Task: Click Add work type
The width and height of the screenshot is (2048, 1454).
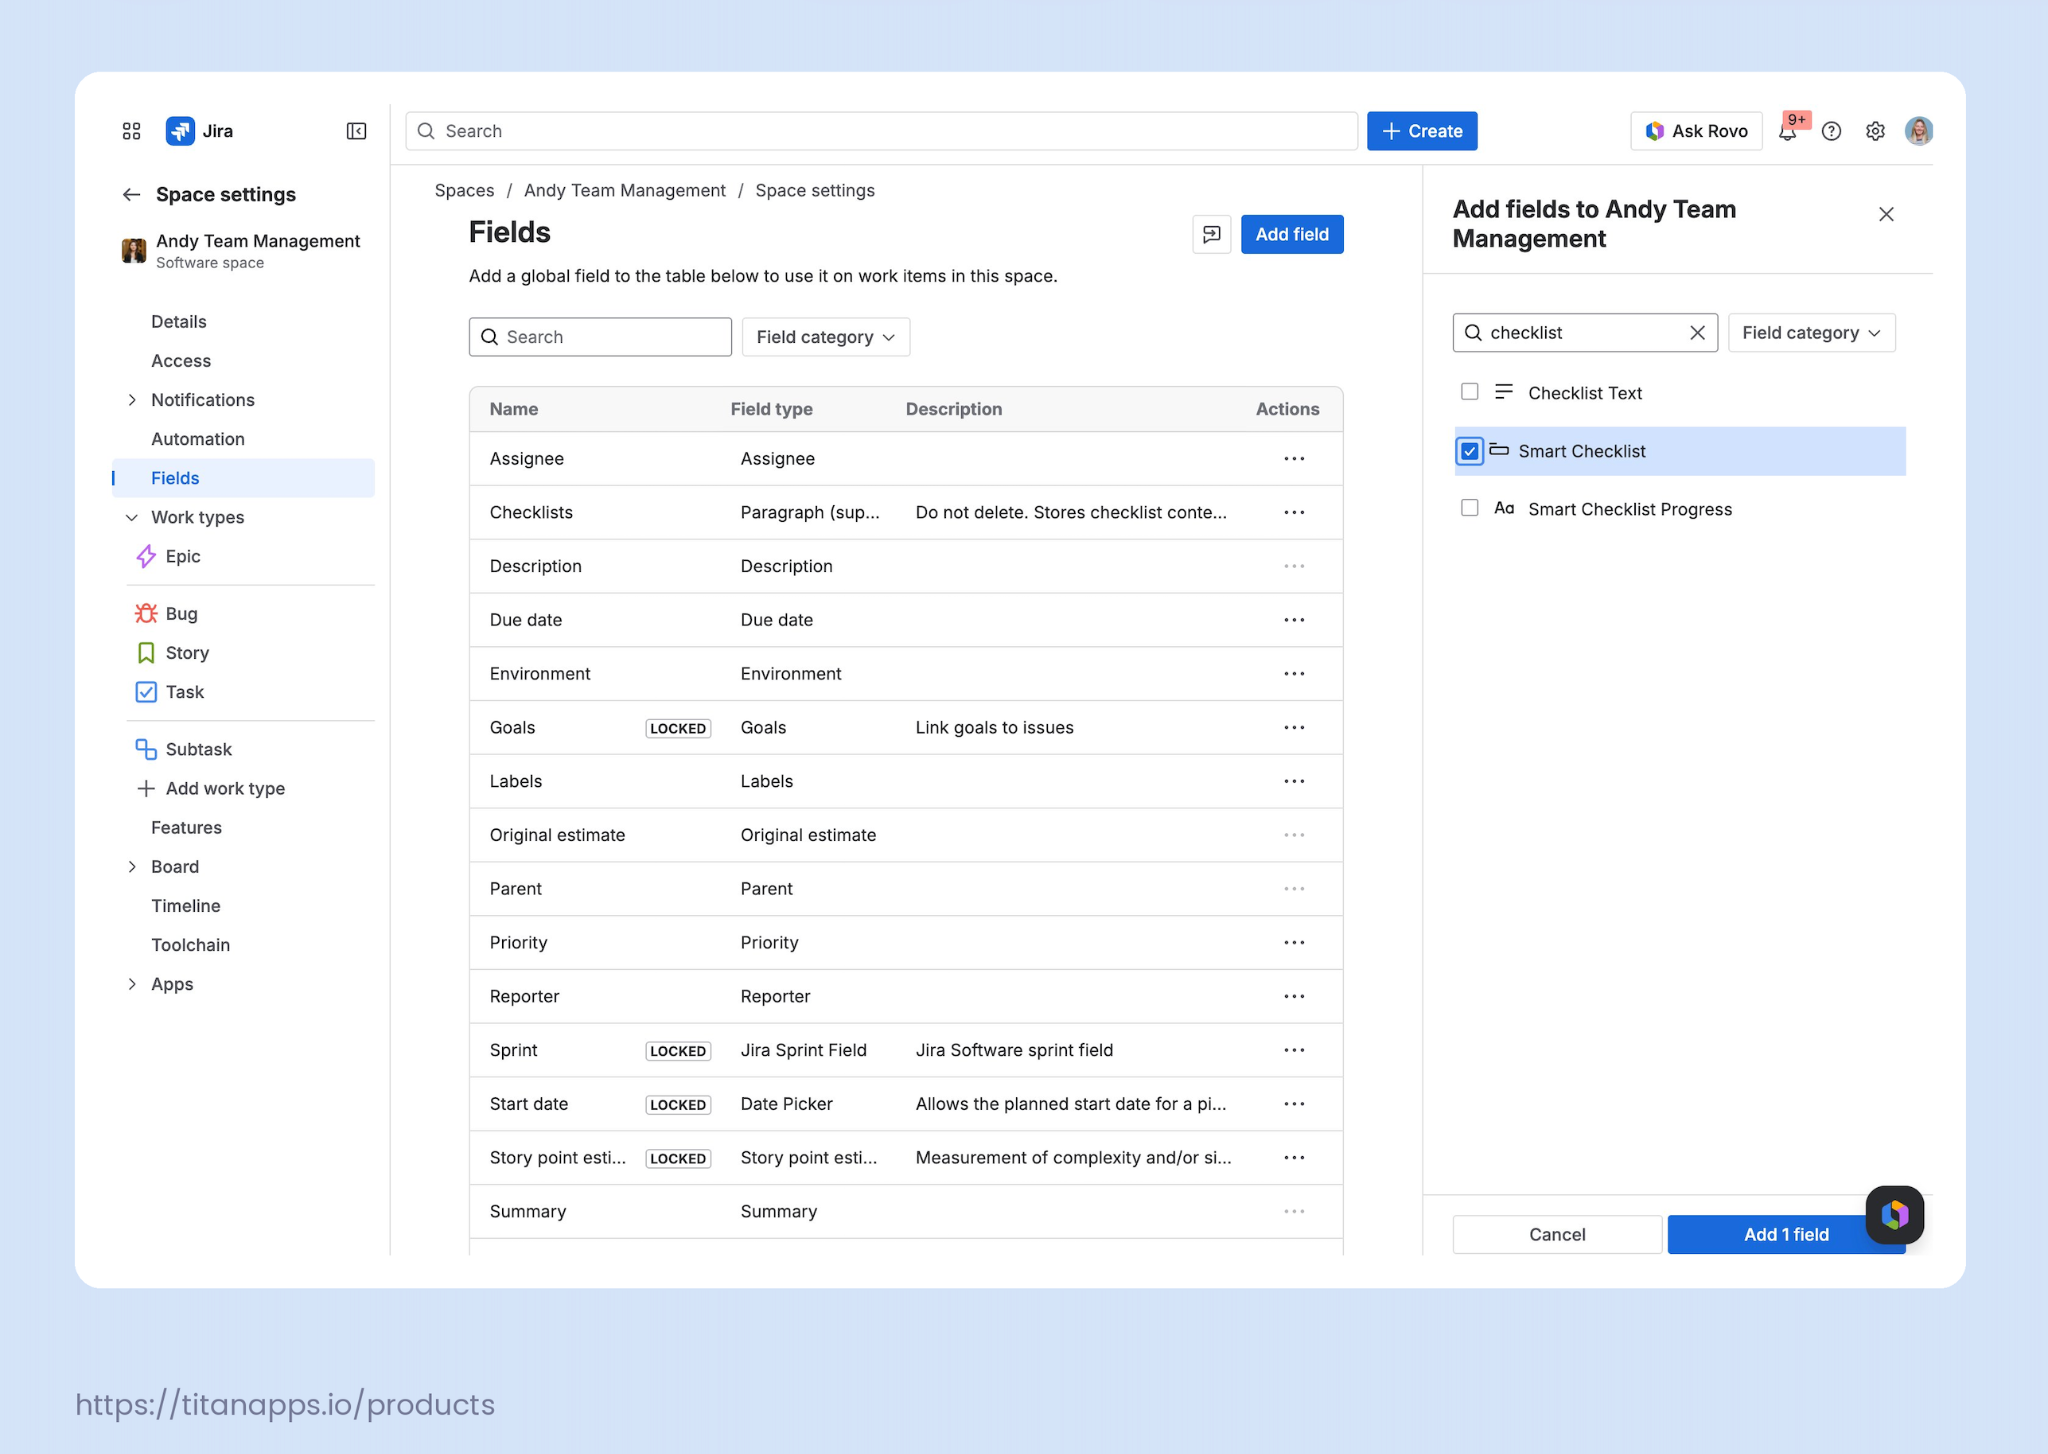Action: tap(211, 788)
